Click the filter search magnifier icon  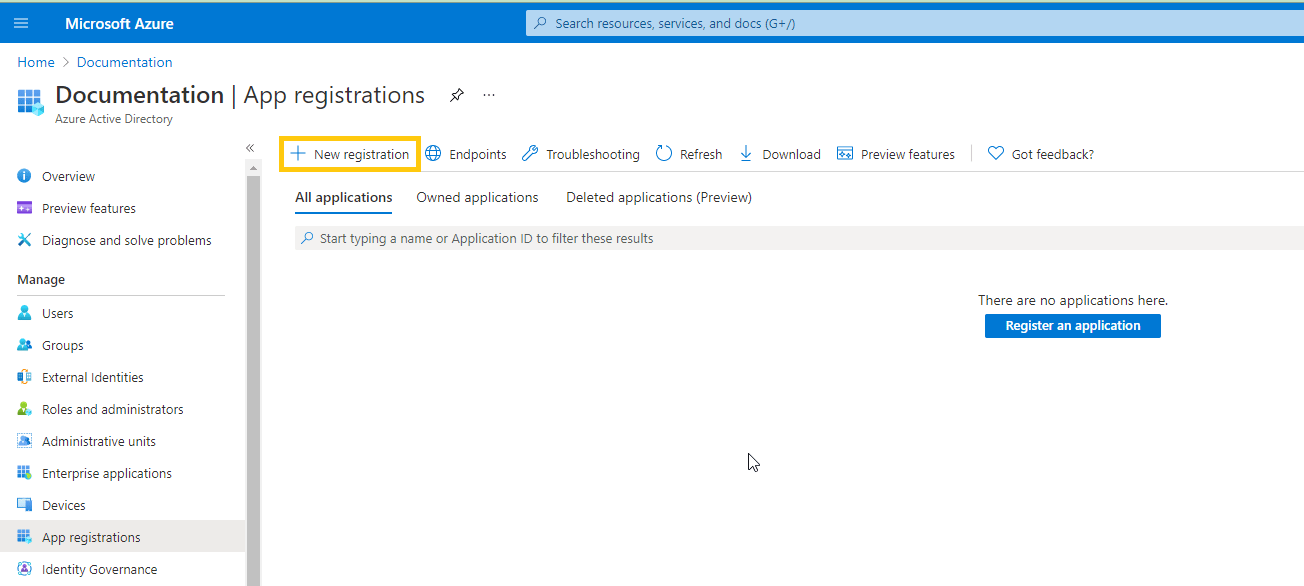pyautogui.click(x=308, y=238)
